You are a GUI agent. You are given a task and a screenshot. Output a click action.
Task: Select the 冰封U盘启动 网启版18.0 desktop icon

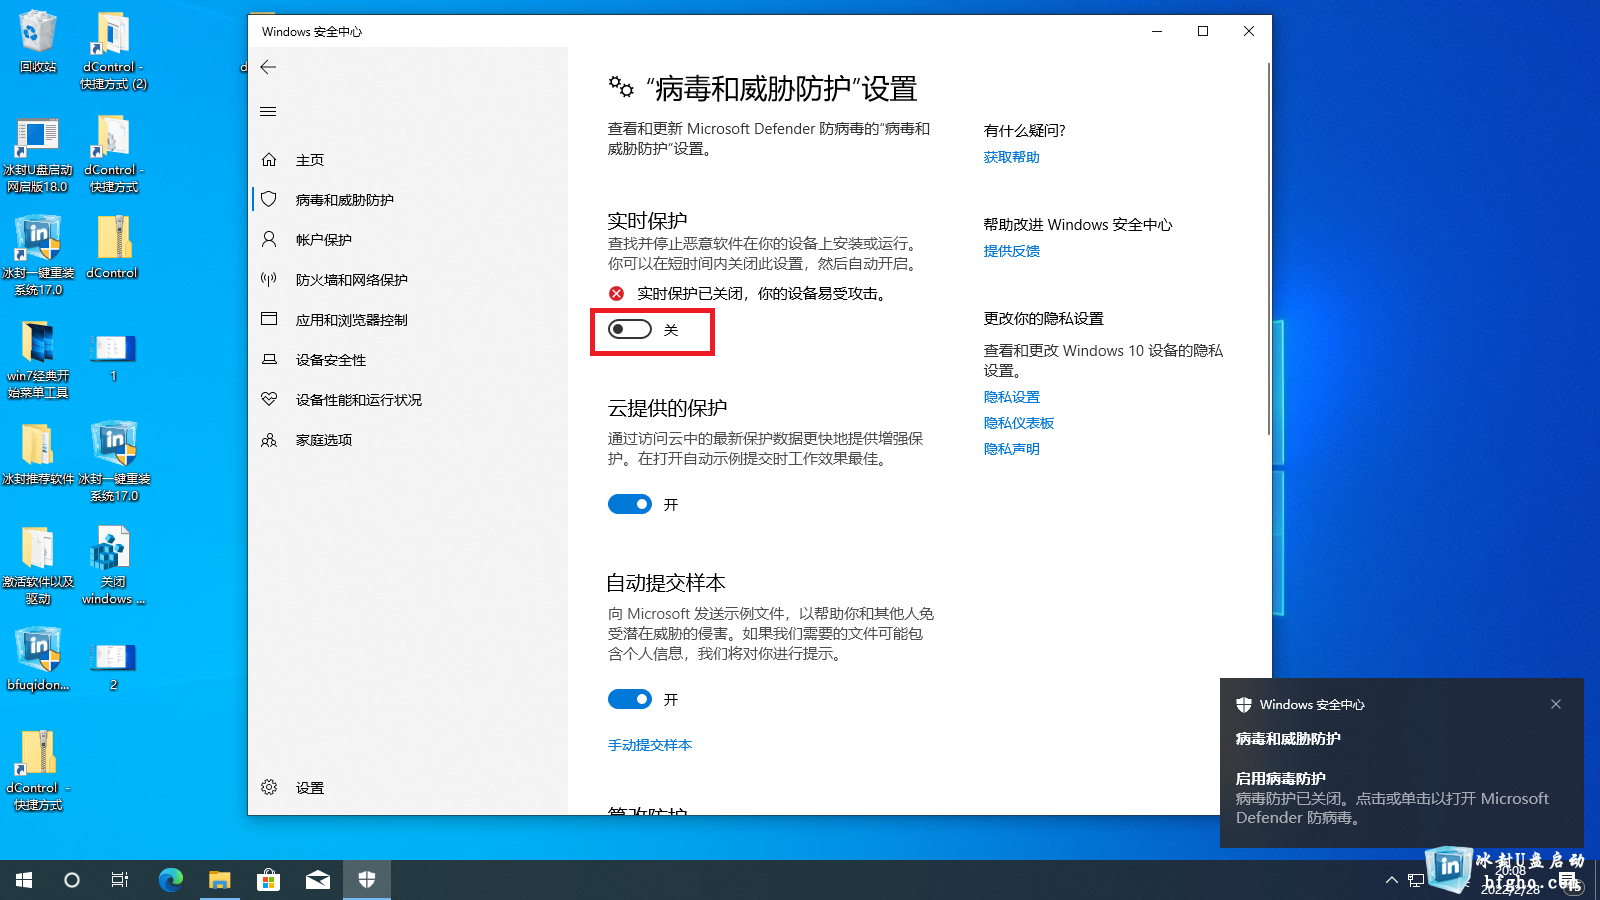coord(37,154)
